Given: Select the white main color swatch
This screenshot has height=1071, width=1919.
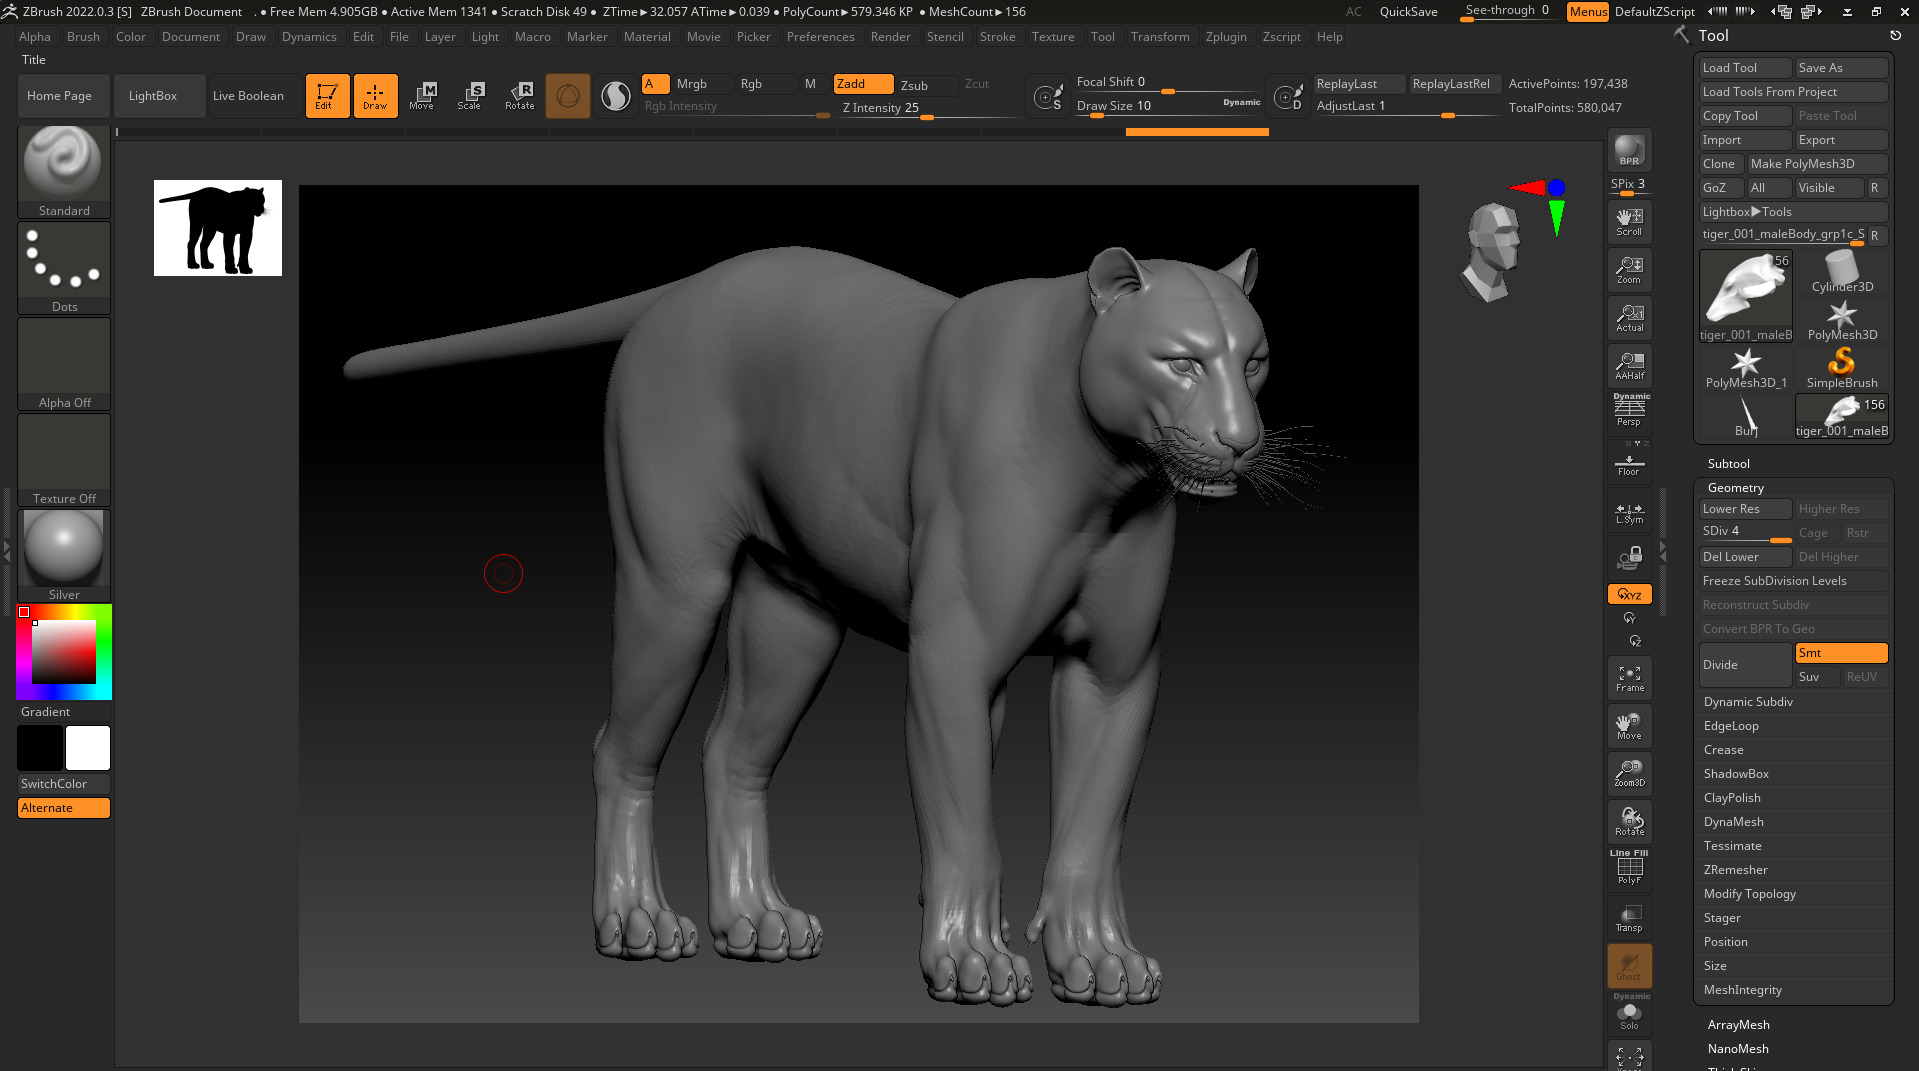Looking at the screenshot, I should coord(88,748).
